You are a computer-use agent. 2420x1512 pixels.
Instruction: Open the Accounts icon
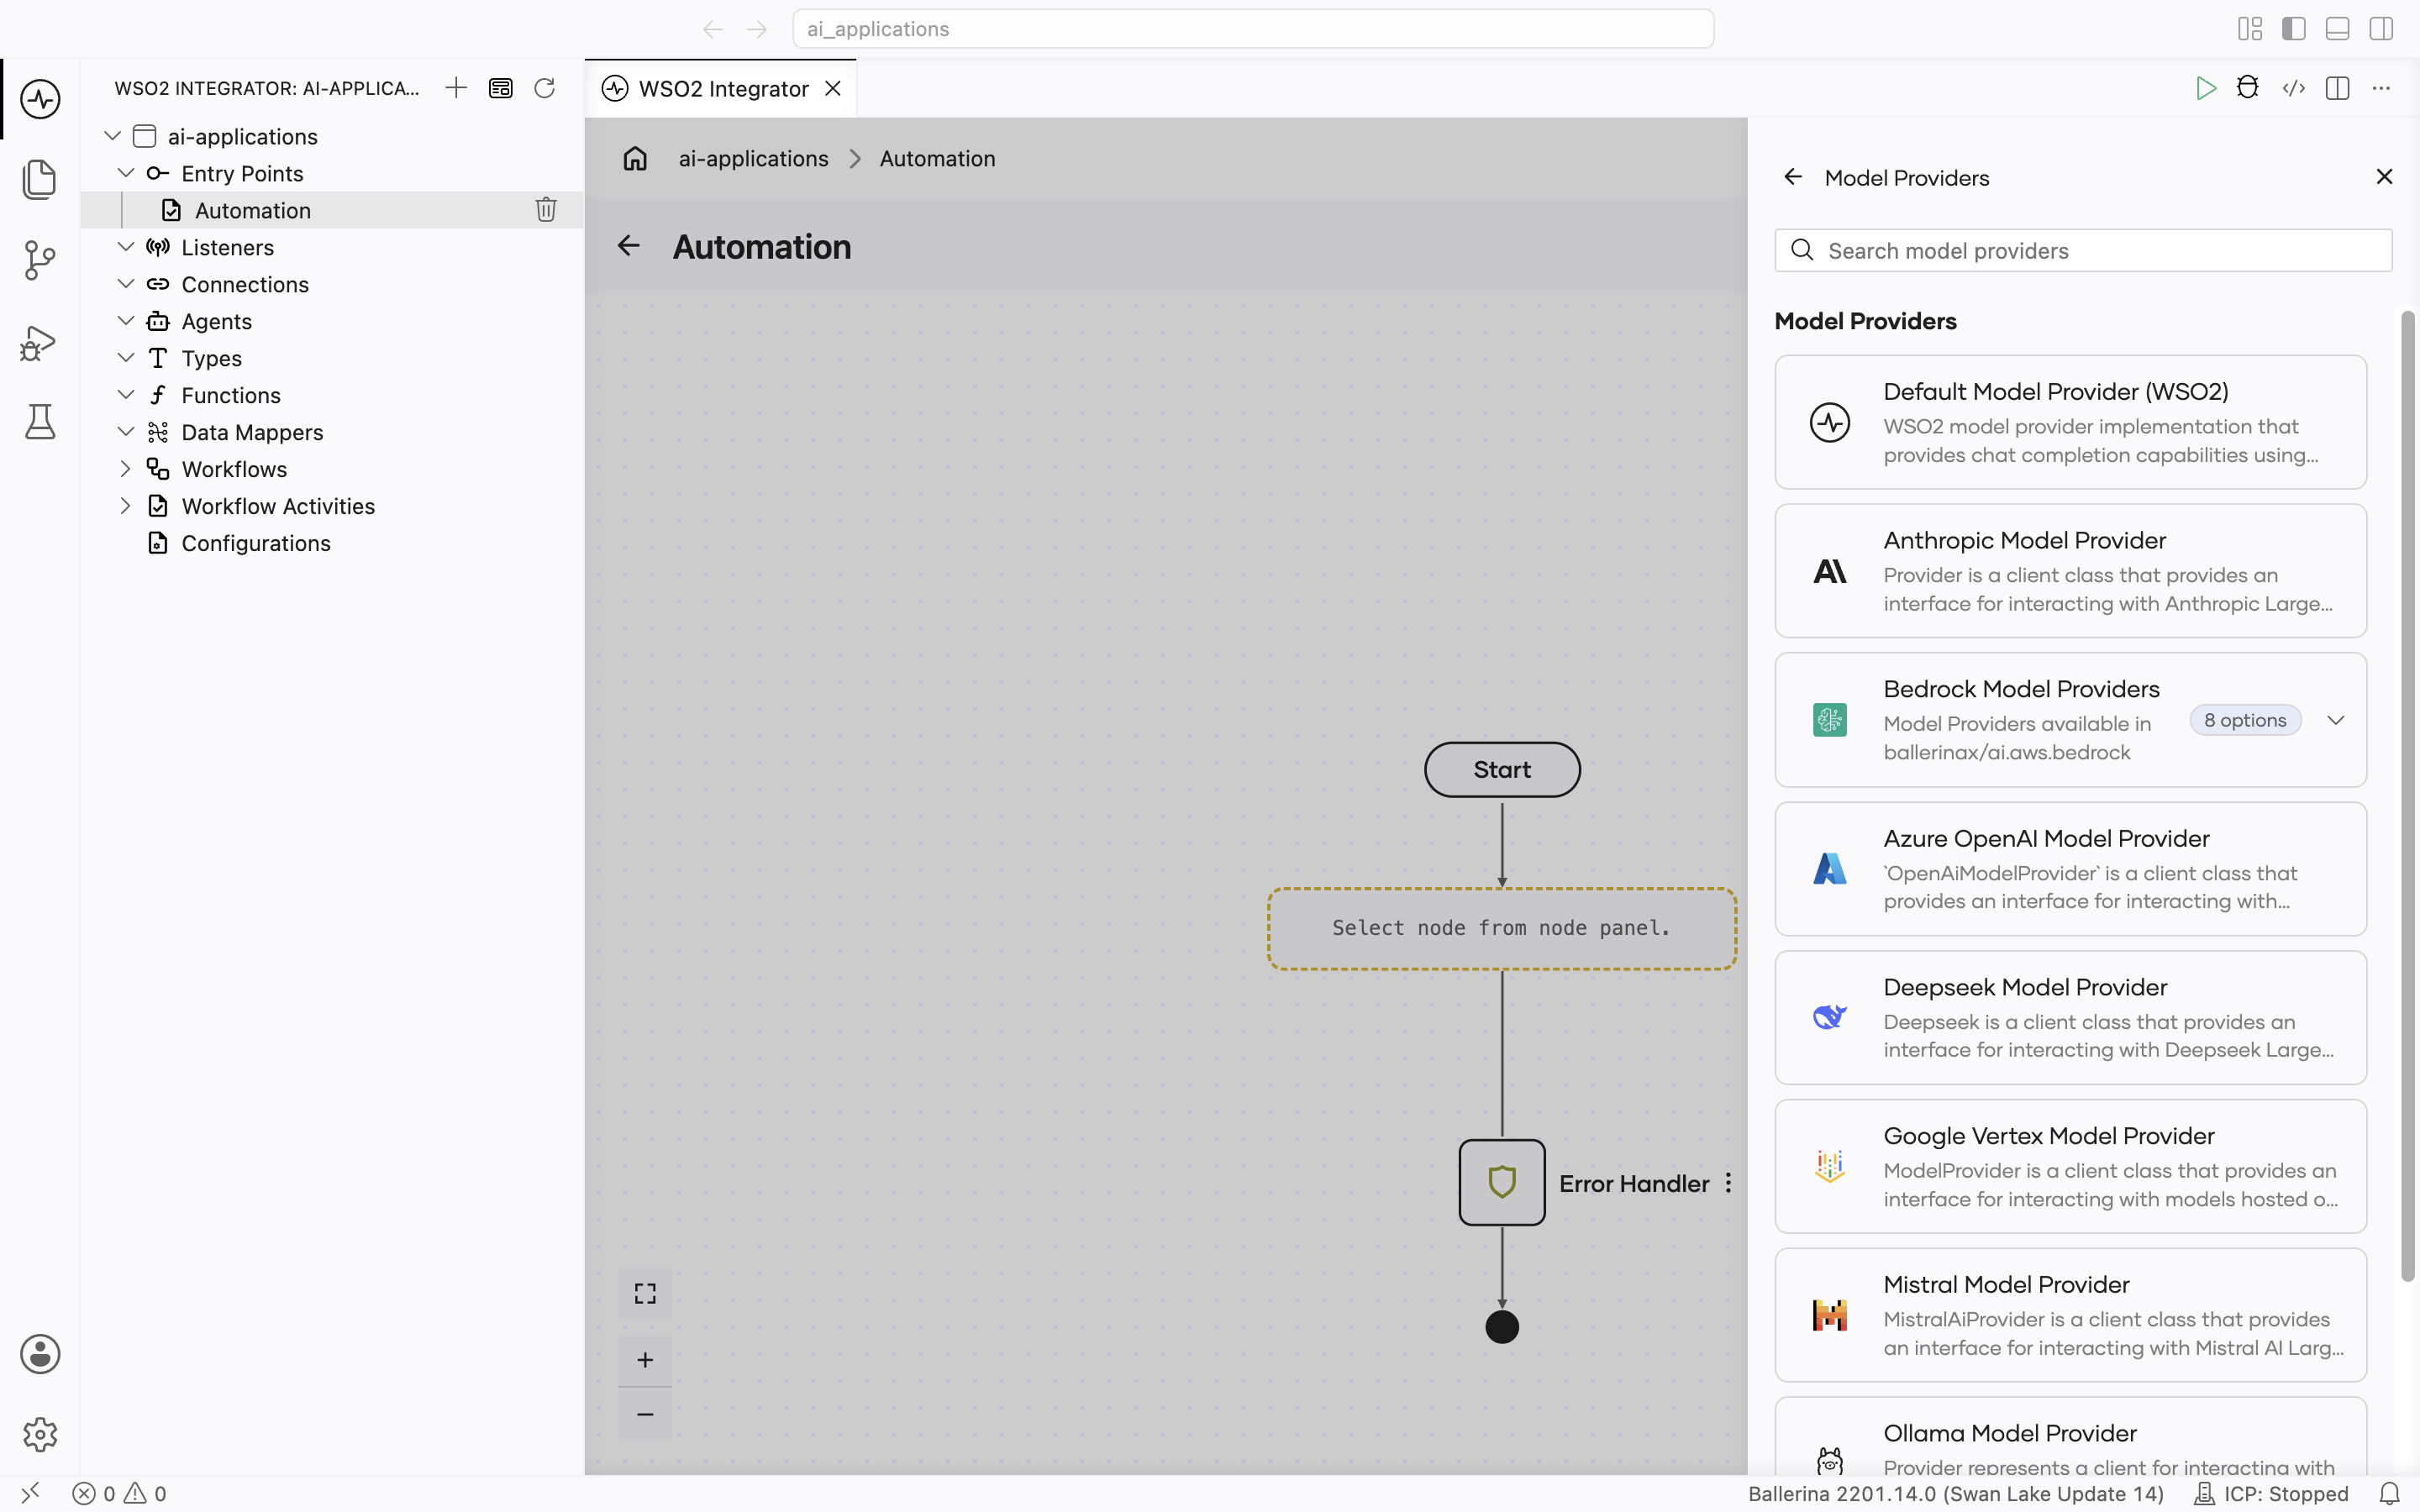[x=40, y=1354]
